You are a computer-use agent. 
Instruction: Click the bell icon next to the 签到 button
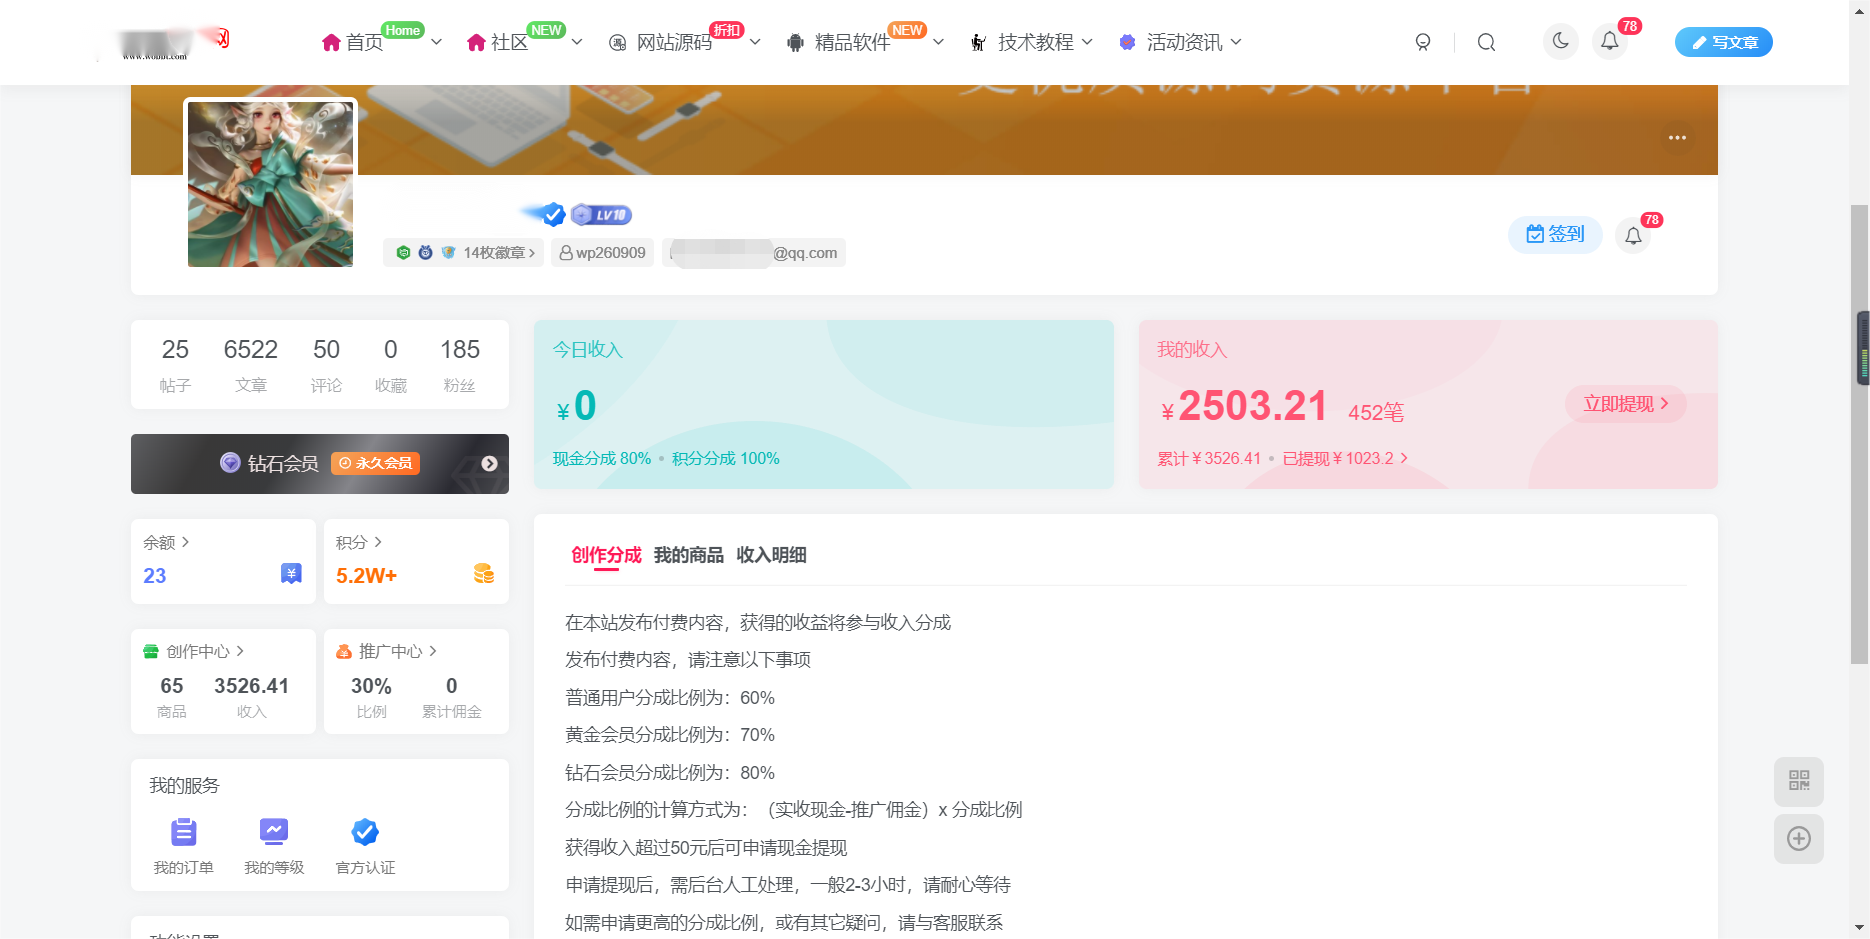pos(1635,235)
